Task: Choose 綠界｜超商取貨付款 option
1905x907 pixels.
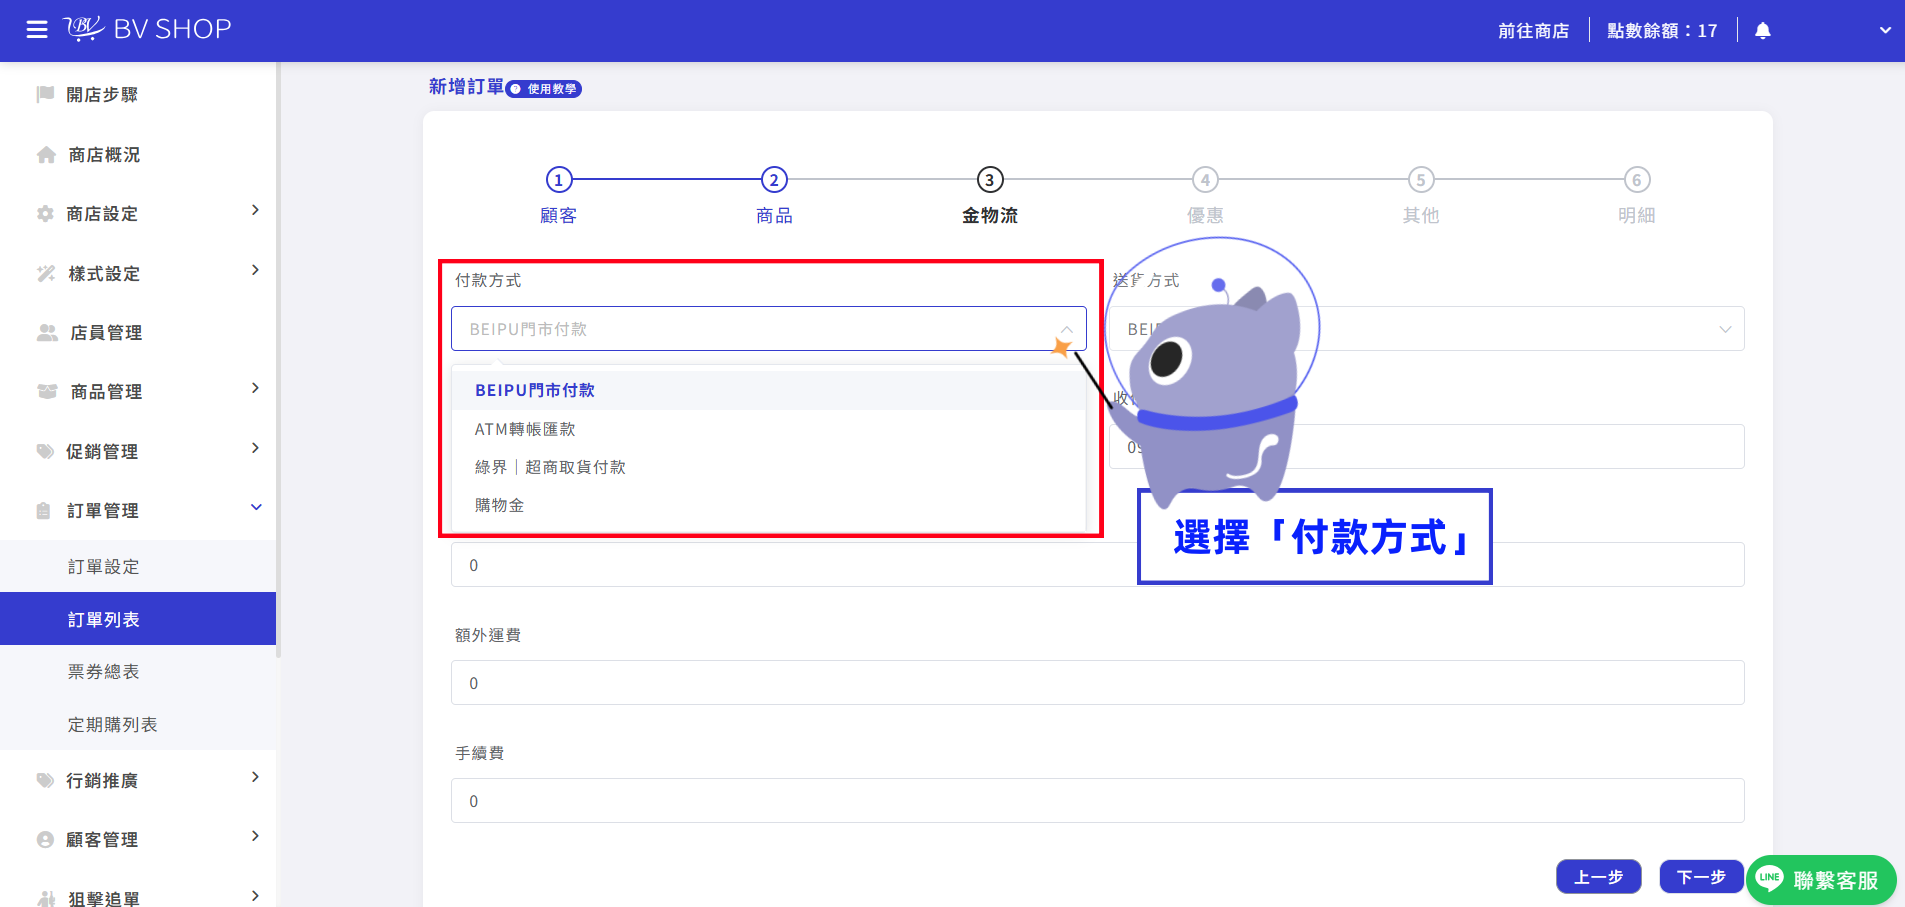Action: coord(769,467)
